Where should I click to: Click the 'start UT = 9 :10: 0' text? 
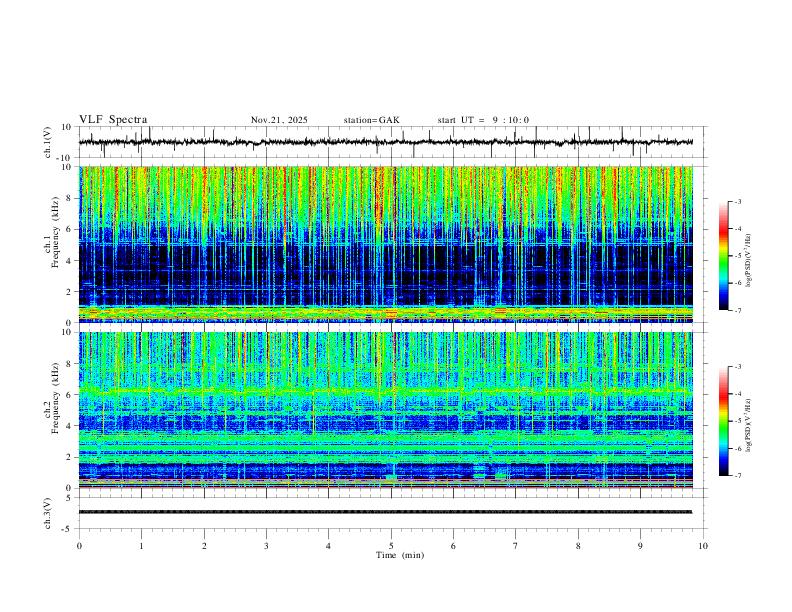pyautogui.click(x=483, y=120)
